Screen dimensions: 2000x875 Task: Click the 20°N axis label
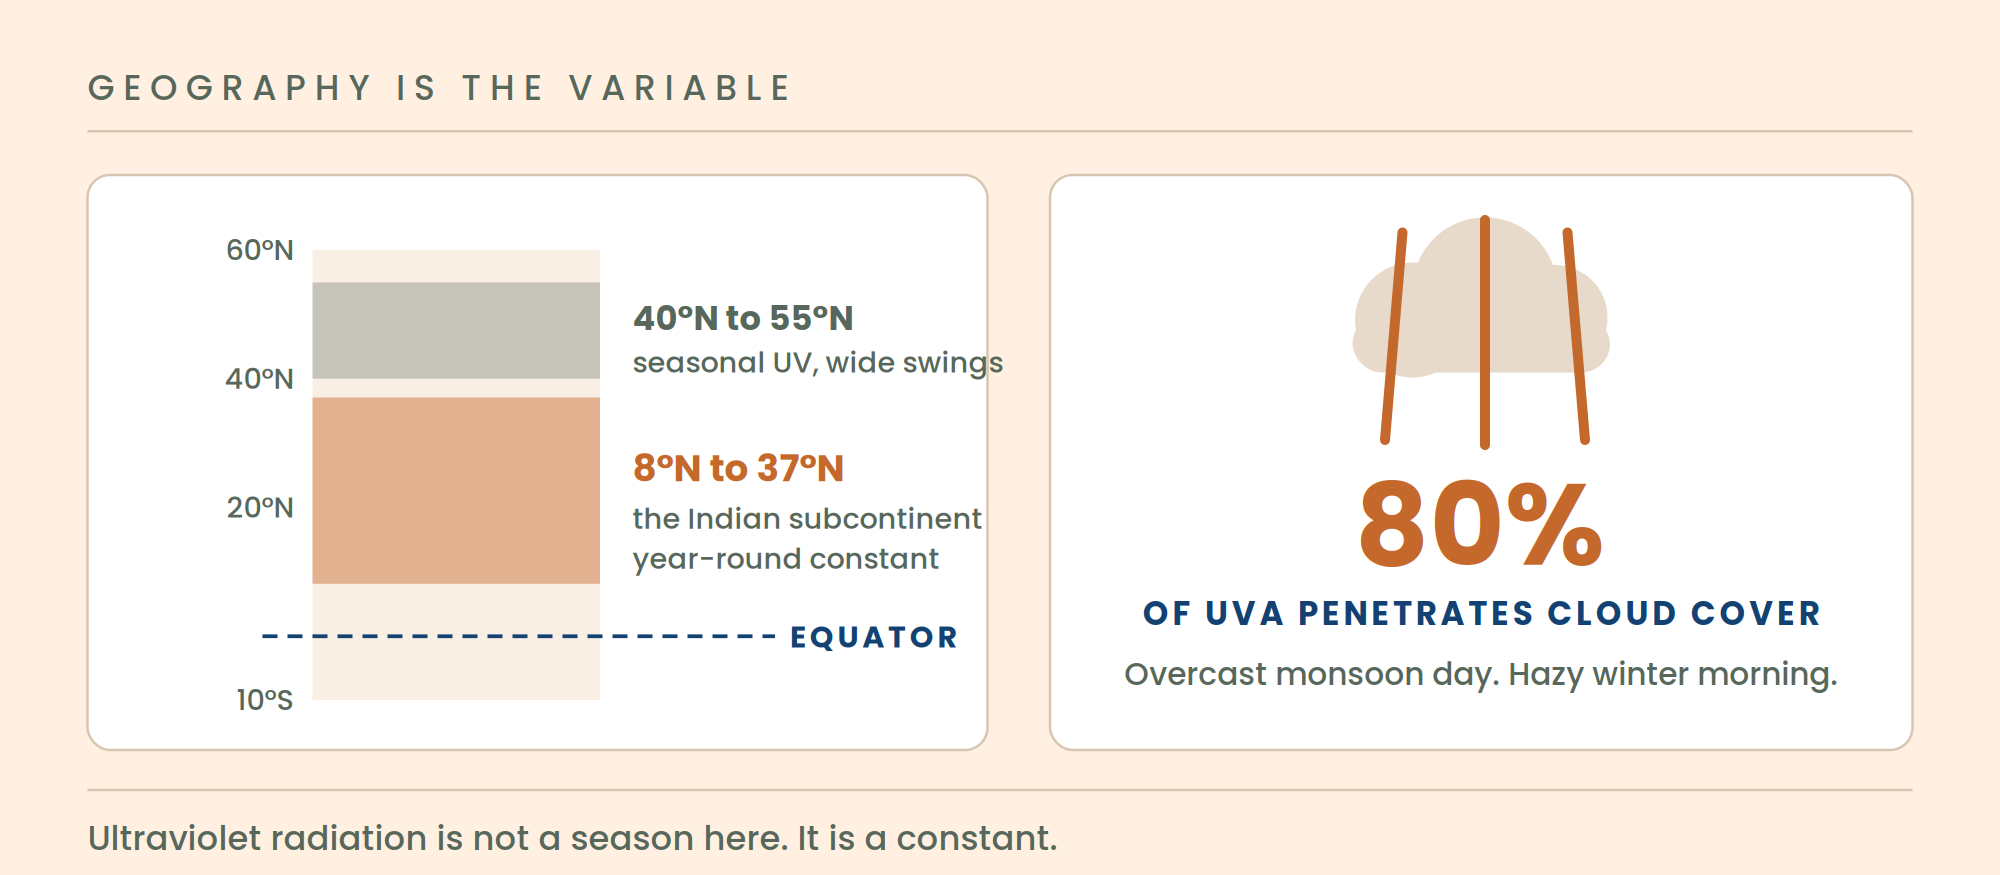coord(260,508)
